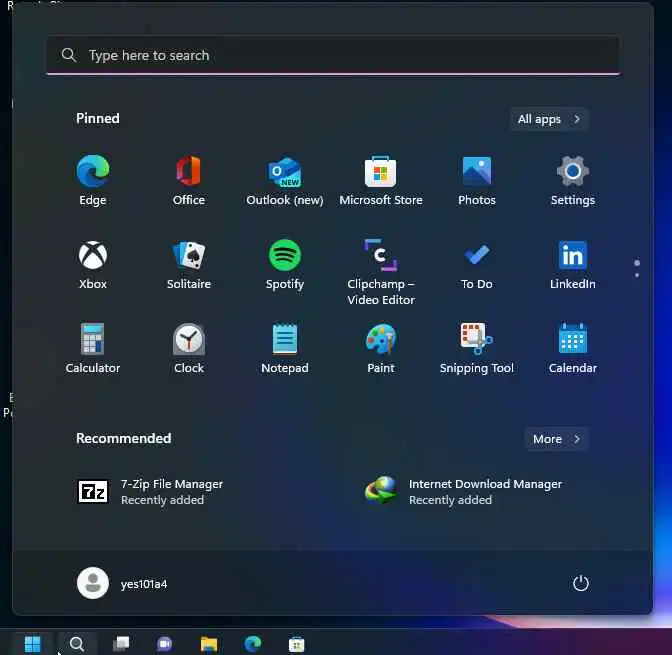
Task: Open Edge browser from taskbar
Action: point(253,643)
